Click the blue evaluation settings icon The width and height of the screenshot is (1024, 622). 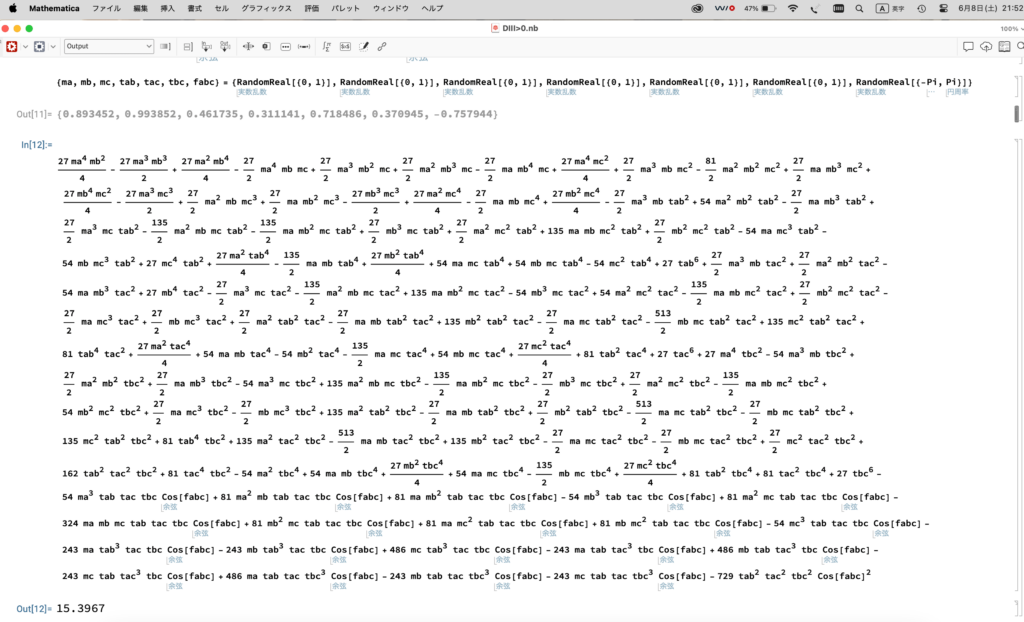coord(40,46)
